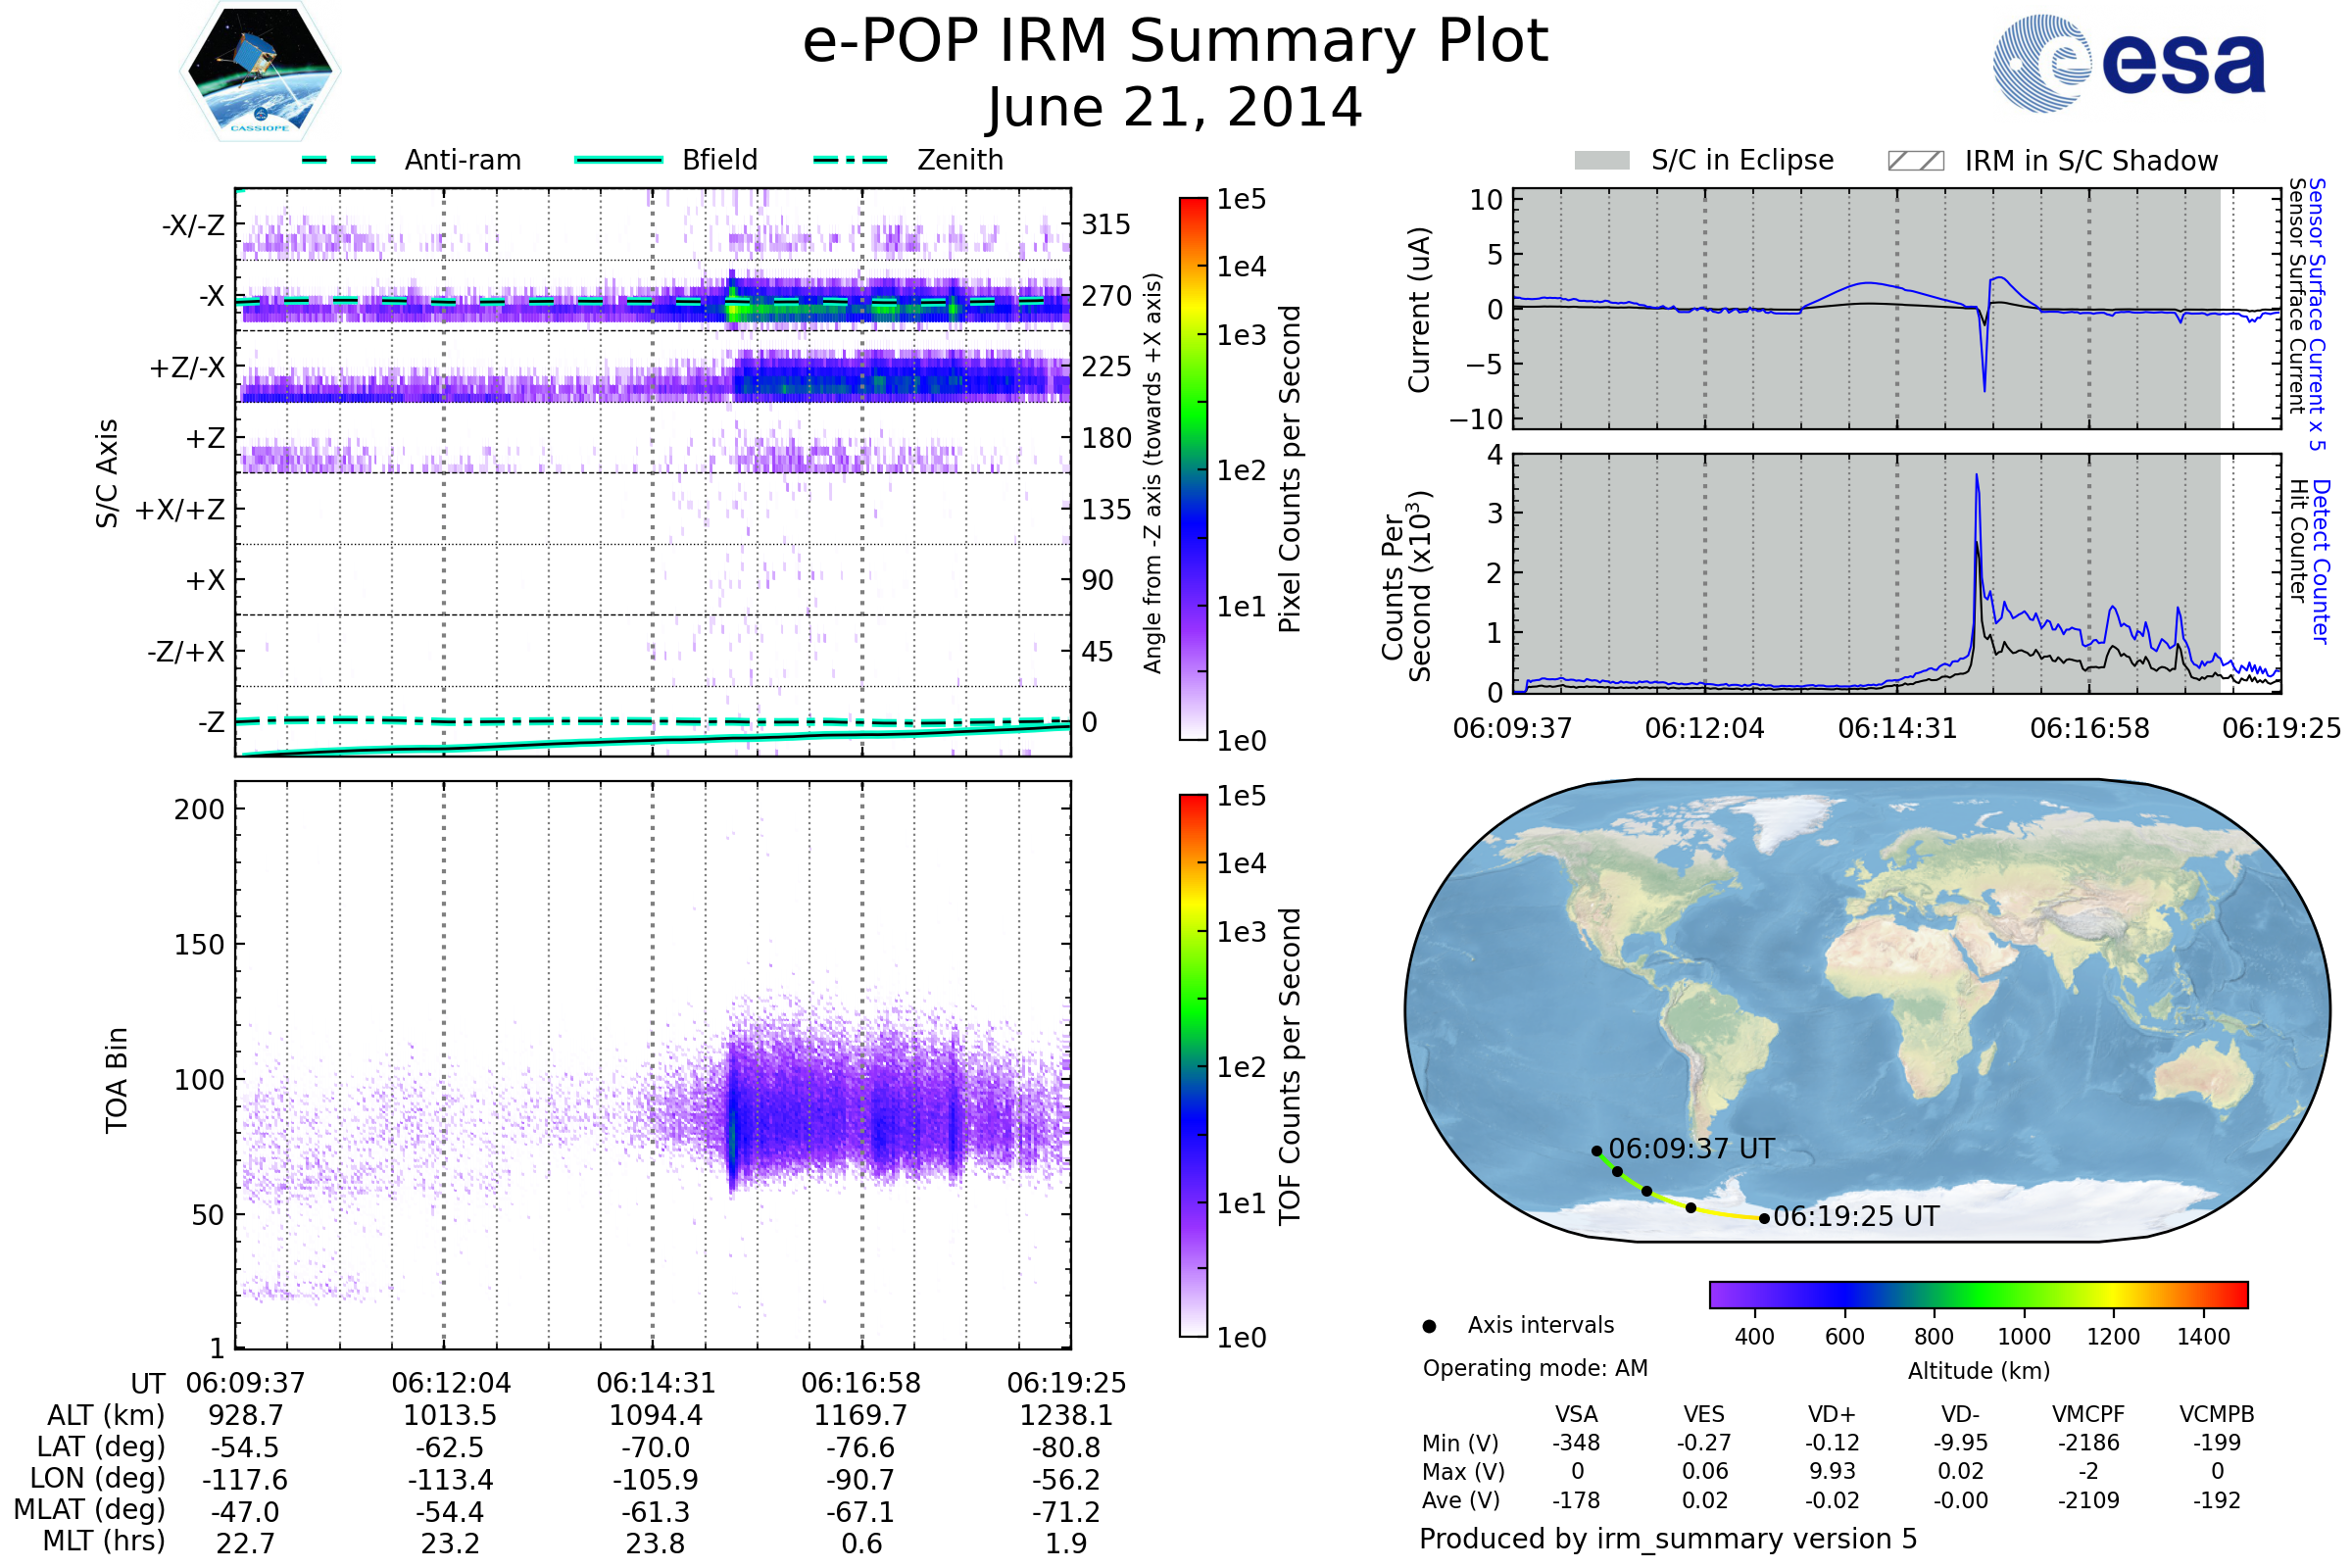This screenshot has width=2352, height=1568.
Task: Click the 06:19:25 UT end point on map
Action: pyautogui.click(x=1764, y=1218)
